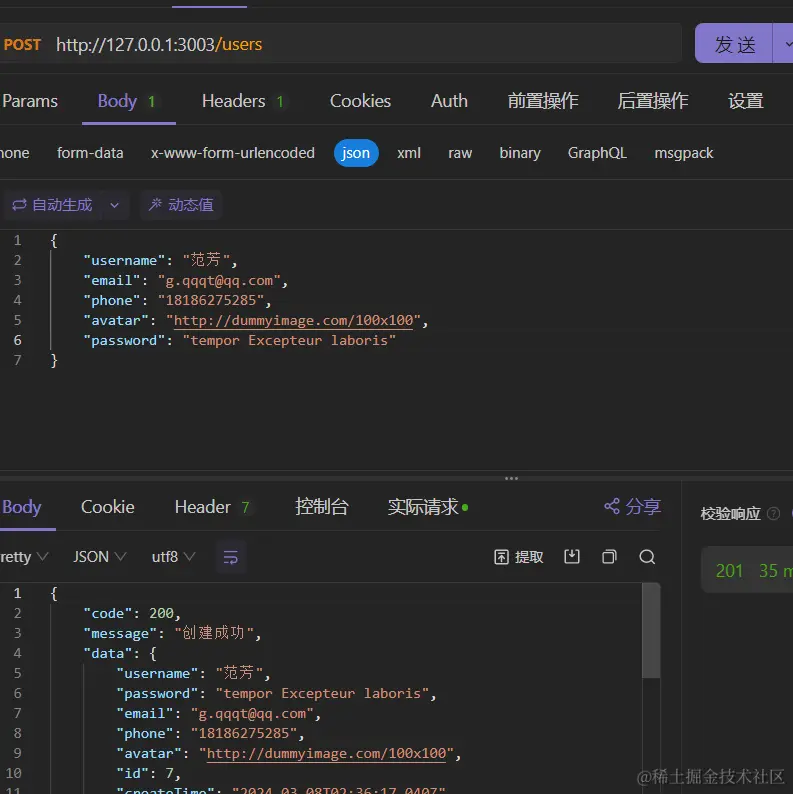This screenshot has width=793, height=794.
Task: Select form-data body type
Action: click(90, 153)
